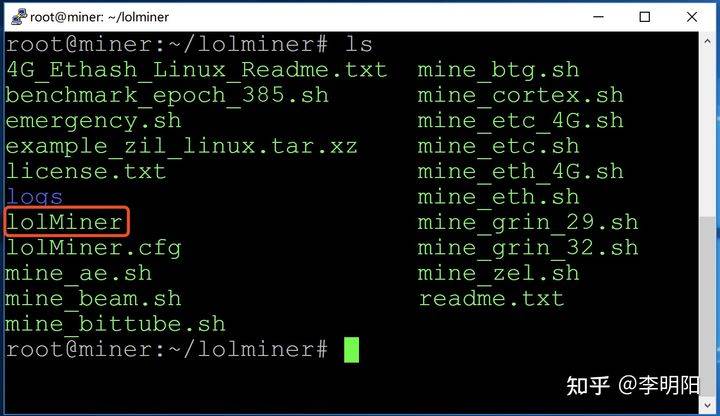Click the scrollbar up arrow
Image resolution: width=720 pixels, height=416 pixels.
[x=709, y=41]
